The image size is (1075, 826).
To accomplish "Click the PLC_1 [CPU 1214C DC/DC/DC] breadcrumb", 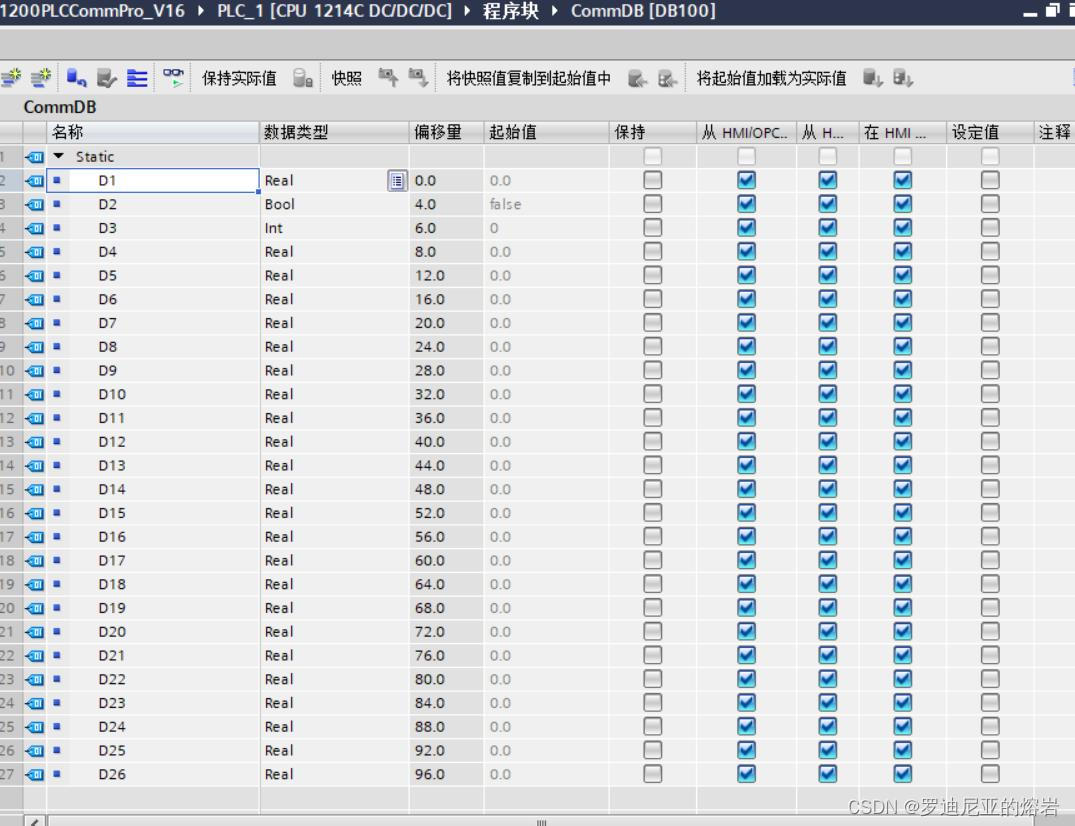I will (x=335, y=11).
